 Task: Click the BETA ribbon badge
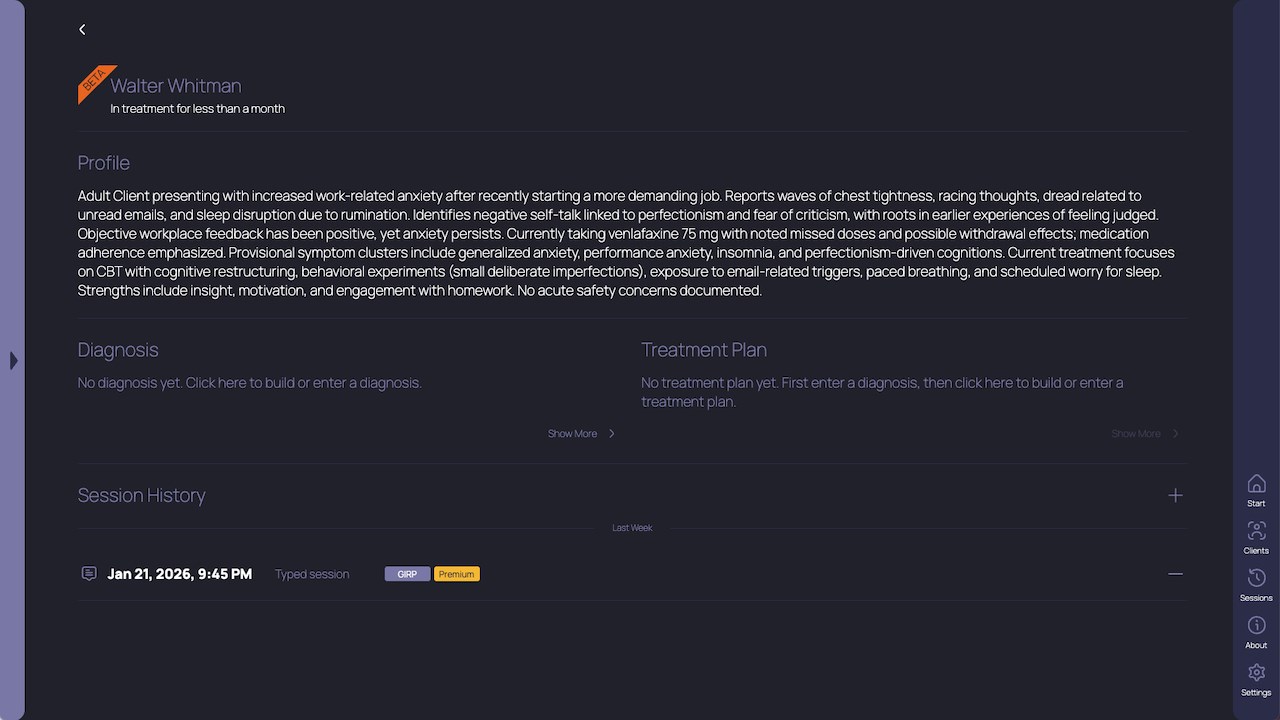[94, 82]
